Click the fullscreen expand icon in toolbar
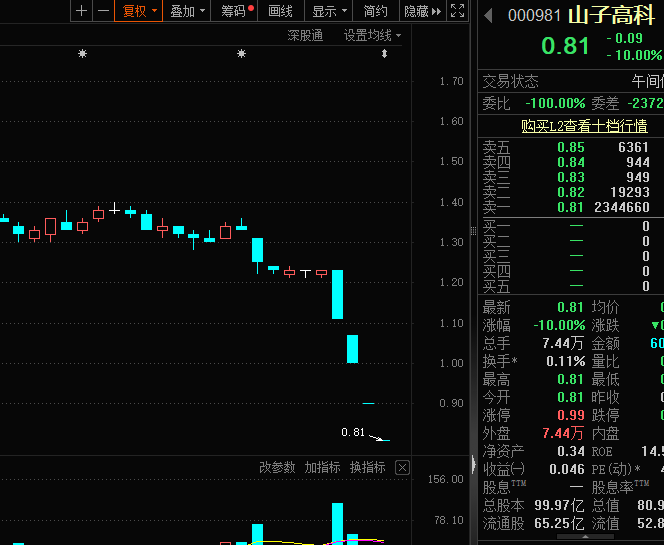Screen dimensions: 664x545 (x=457, y=11)
